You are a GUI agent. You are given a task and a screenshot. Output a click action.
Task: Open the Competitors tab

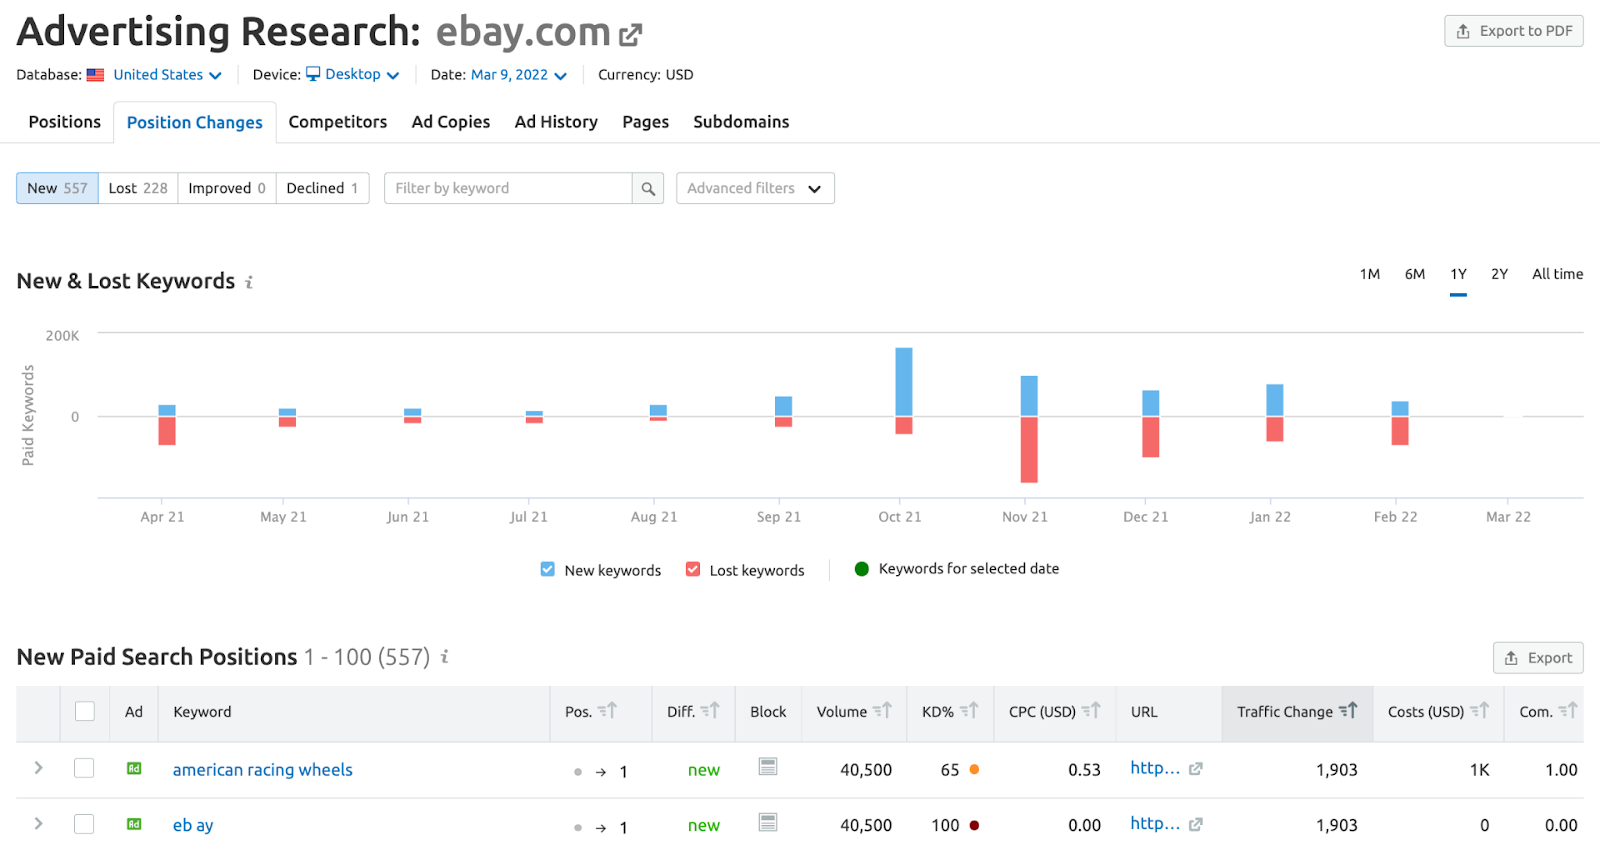(x=338, y=122)
